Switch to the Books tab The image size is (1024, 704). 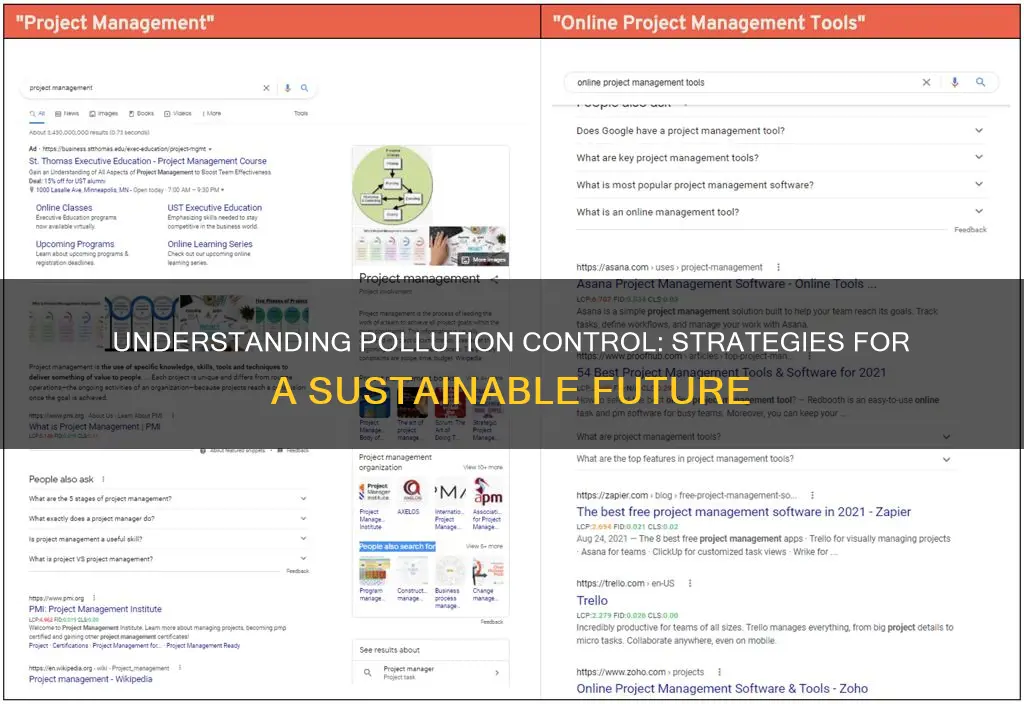click(141, 114)
